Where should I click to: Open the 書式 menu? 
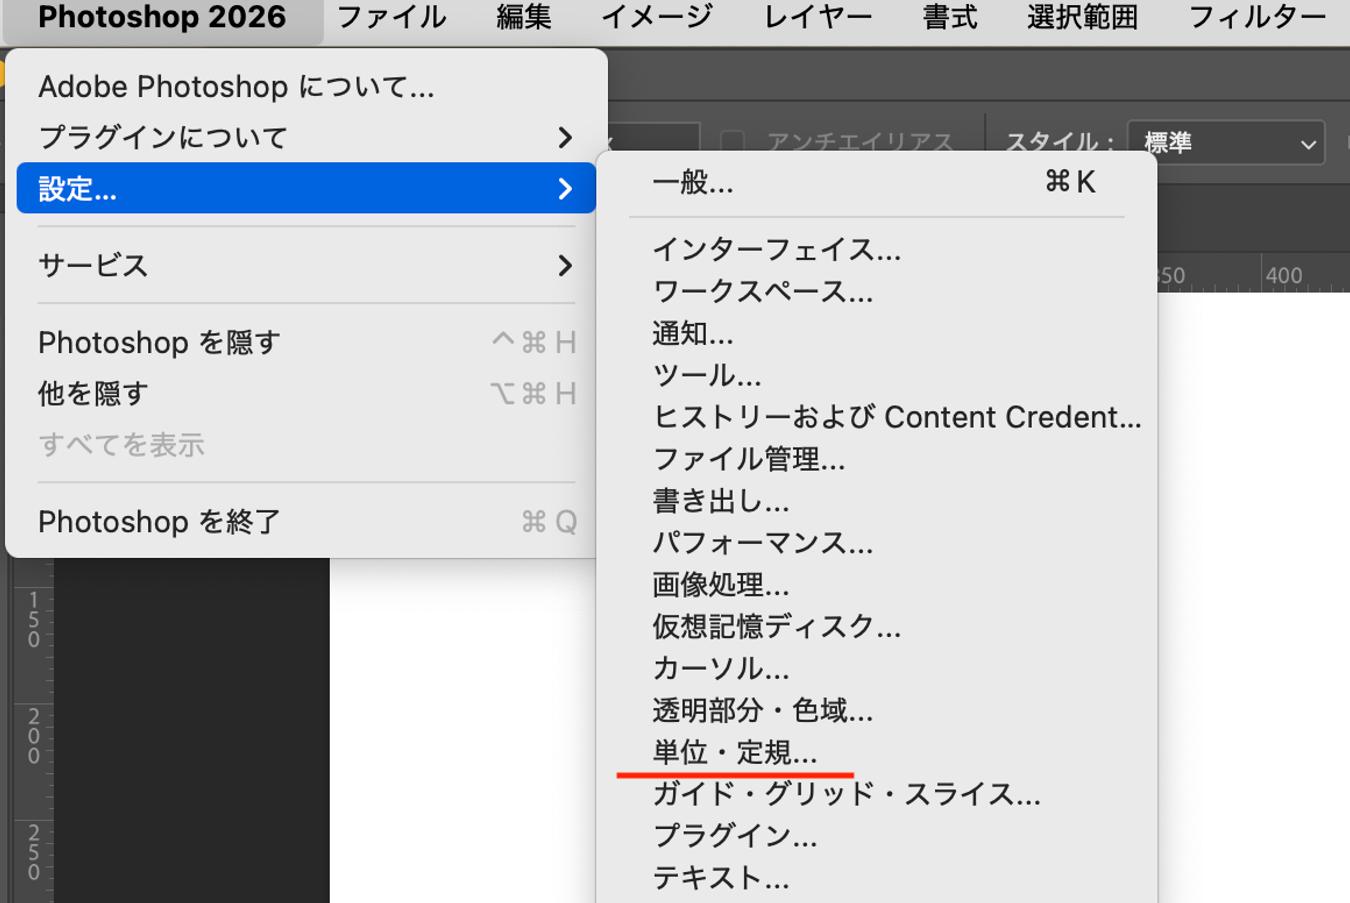(x=950, y=18)
